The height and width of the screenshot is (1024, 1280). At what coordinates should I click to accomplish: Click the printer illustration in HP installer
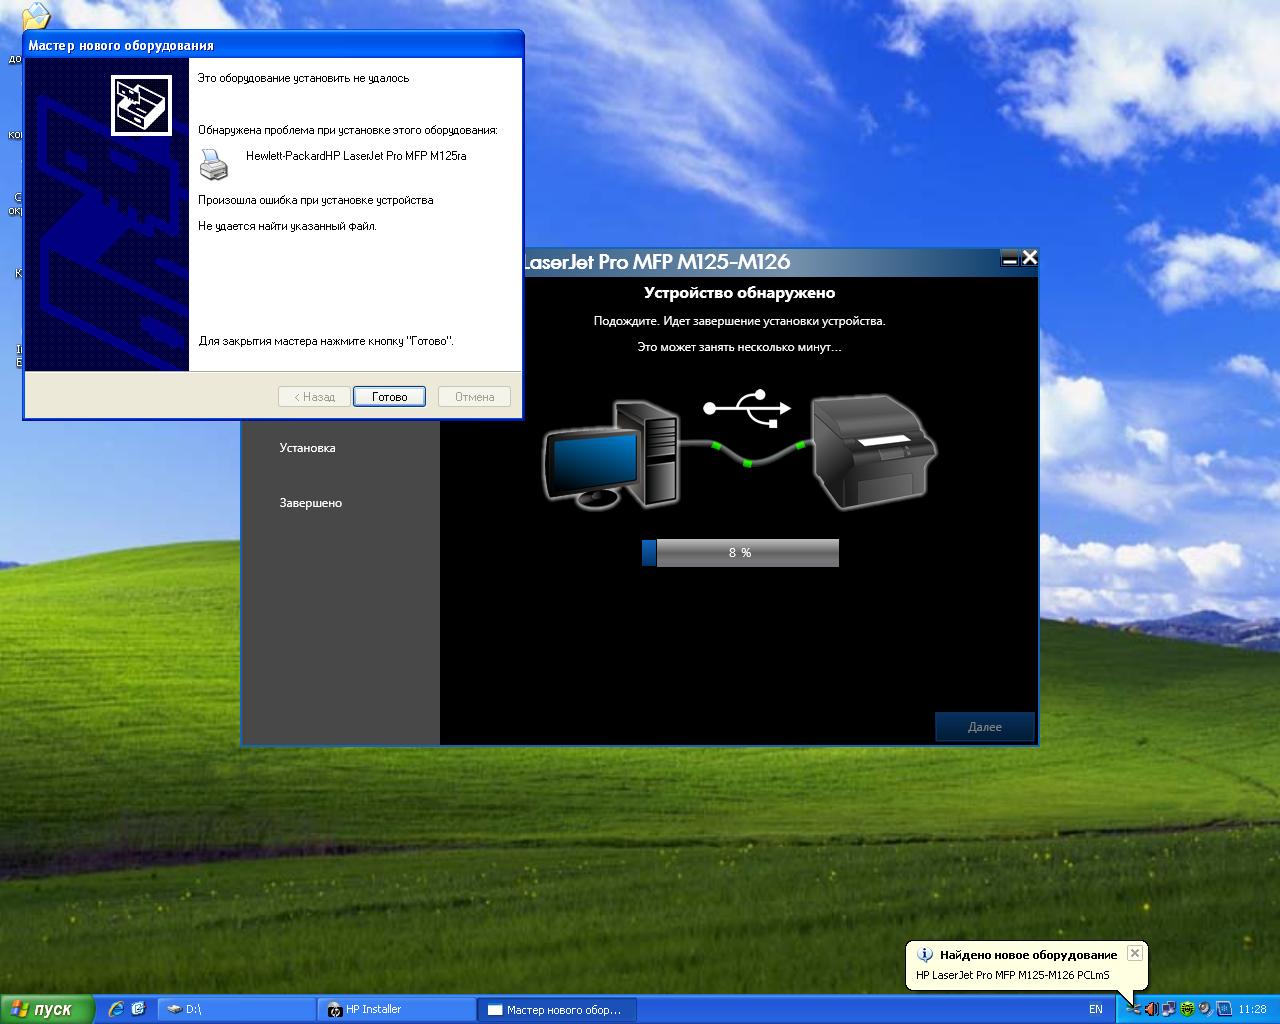[873, 452]
